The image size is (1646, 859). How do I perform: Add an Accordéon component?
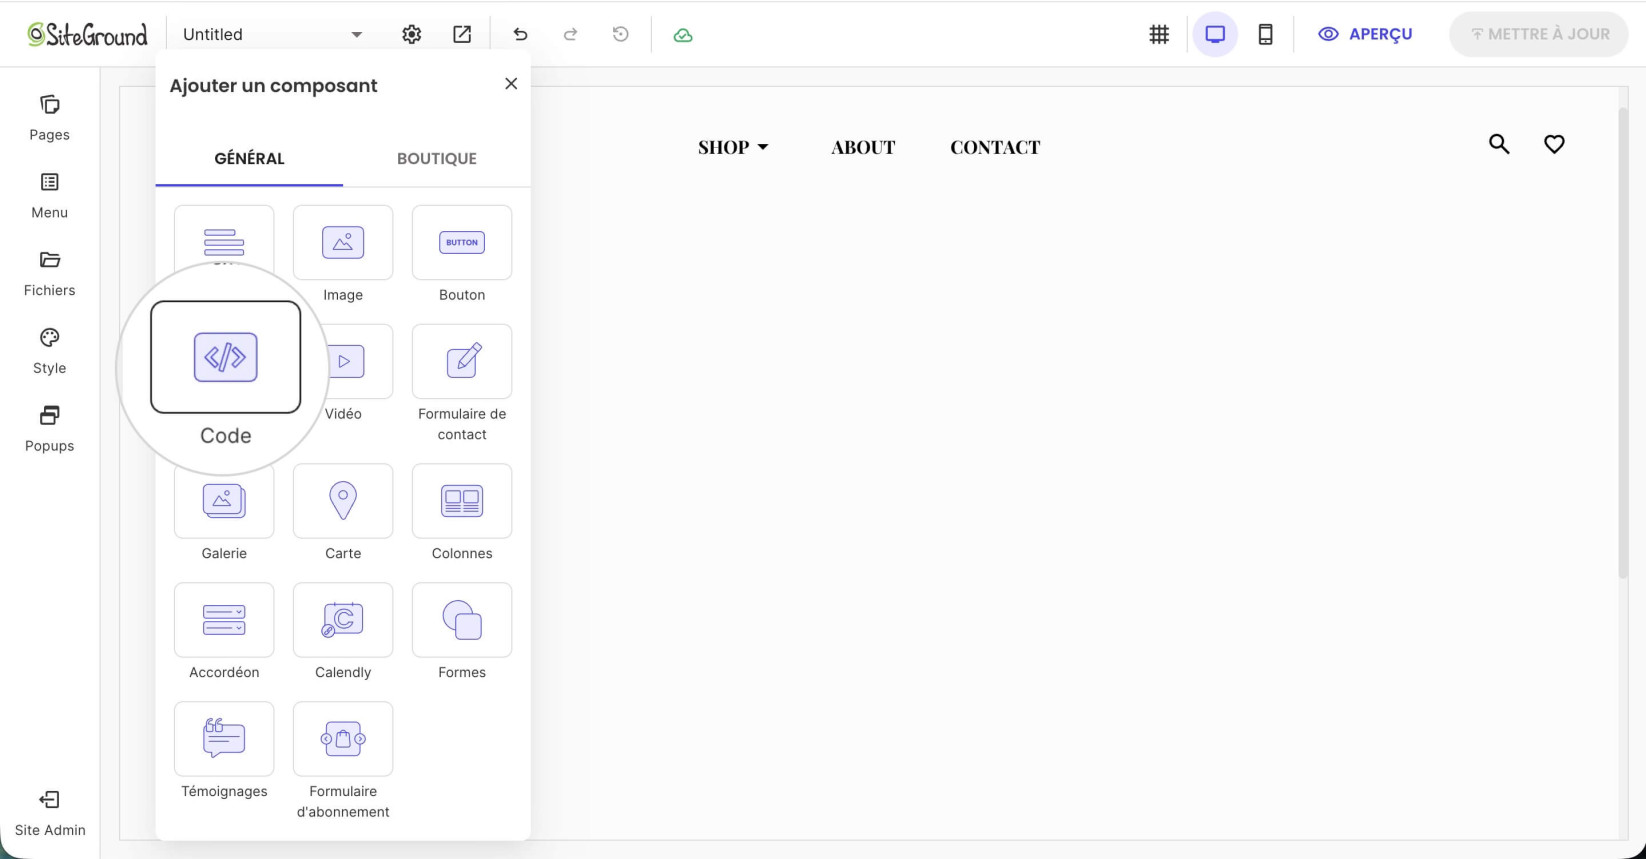(x=224, y=619)
